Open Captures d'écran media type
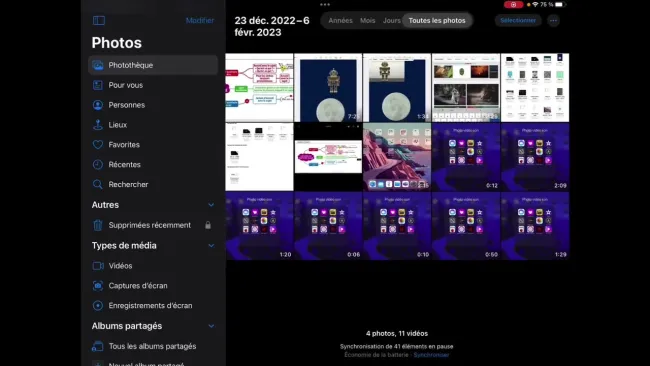The image size is (650, 366). click(153, 286)
